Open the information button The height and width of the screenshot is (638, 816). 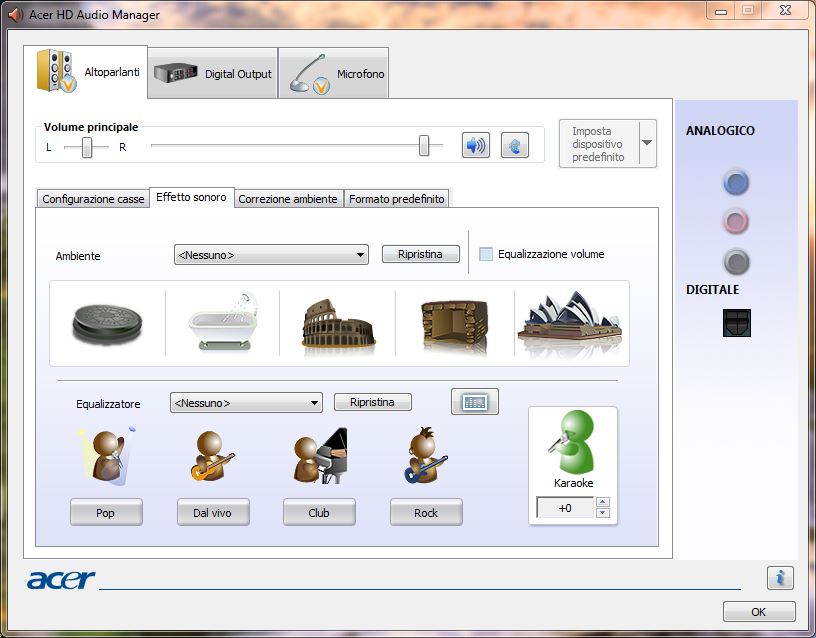pos(780,578)
